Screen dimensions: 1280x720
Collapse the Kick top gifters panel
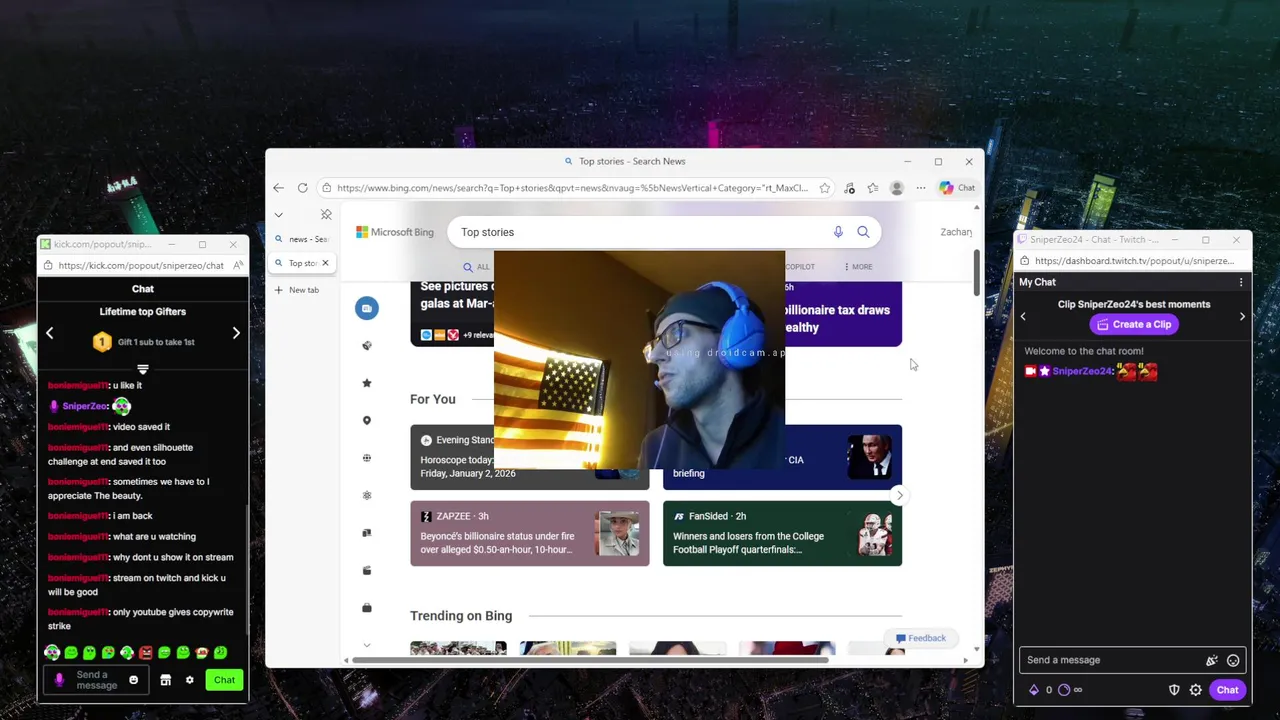(x=143, y=369)
